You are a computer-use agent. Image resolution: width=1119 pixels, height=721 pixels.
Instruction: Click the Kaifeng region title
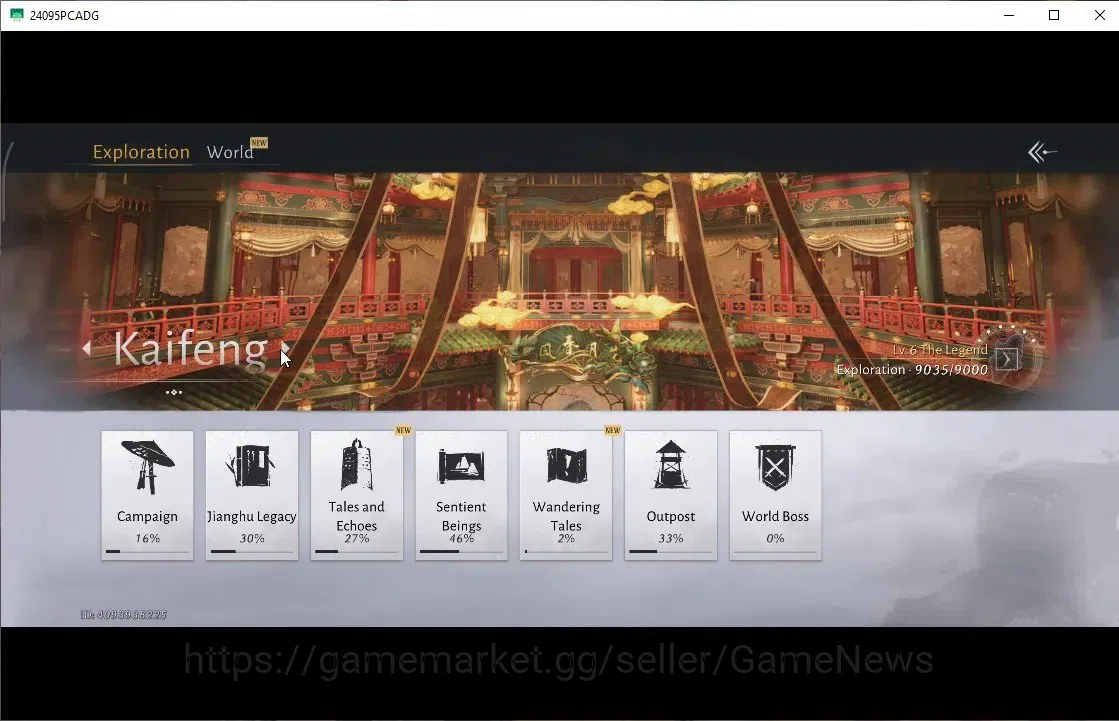(x=191, y=349)
